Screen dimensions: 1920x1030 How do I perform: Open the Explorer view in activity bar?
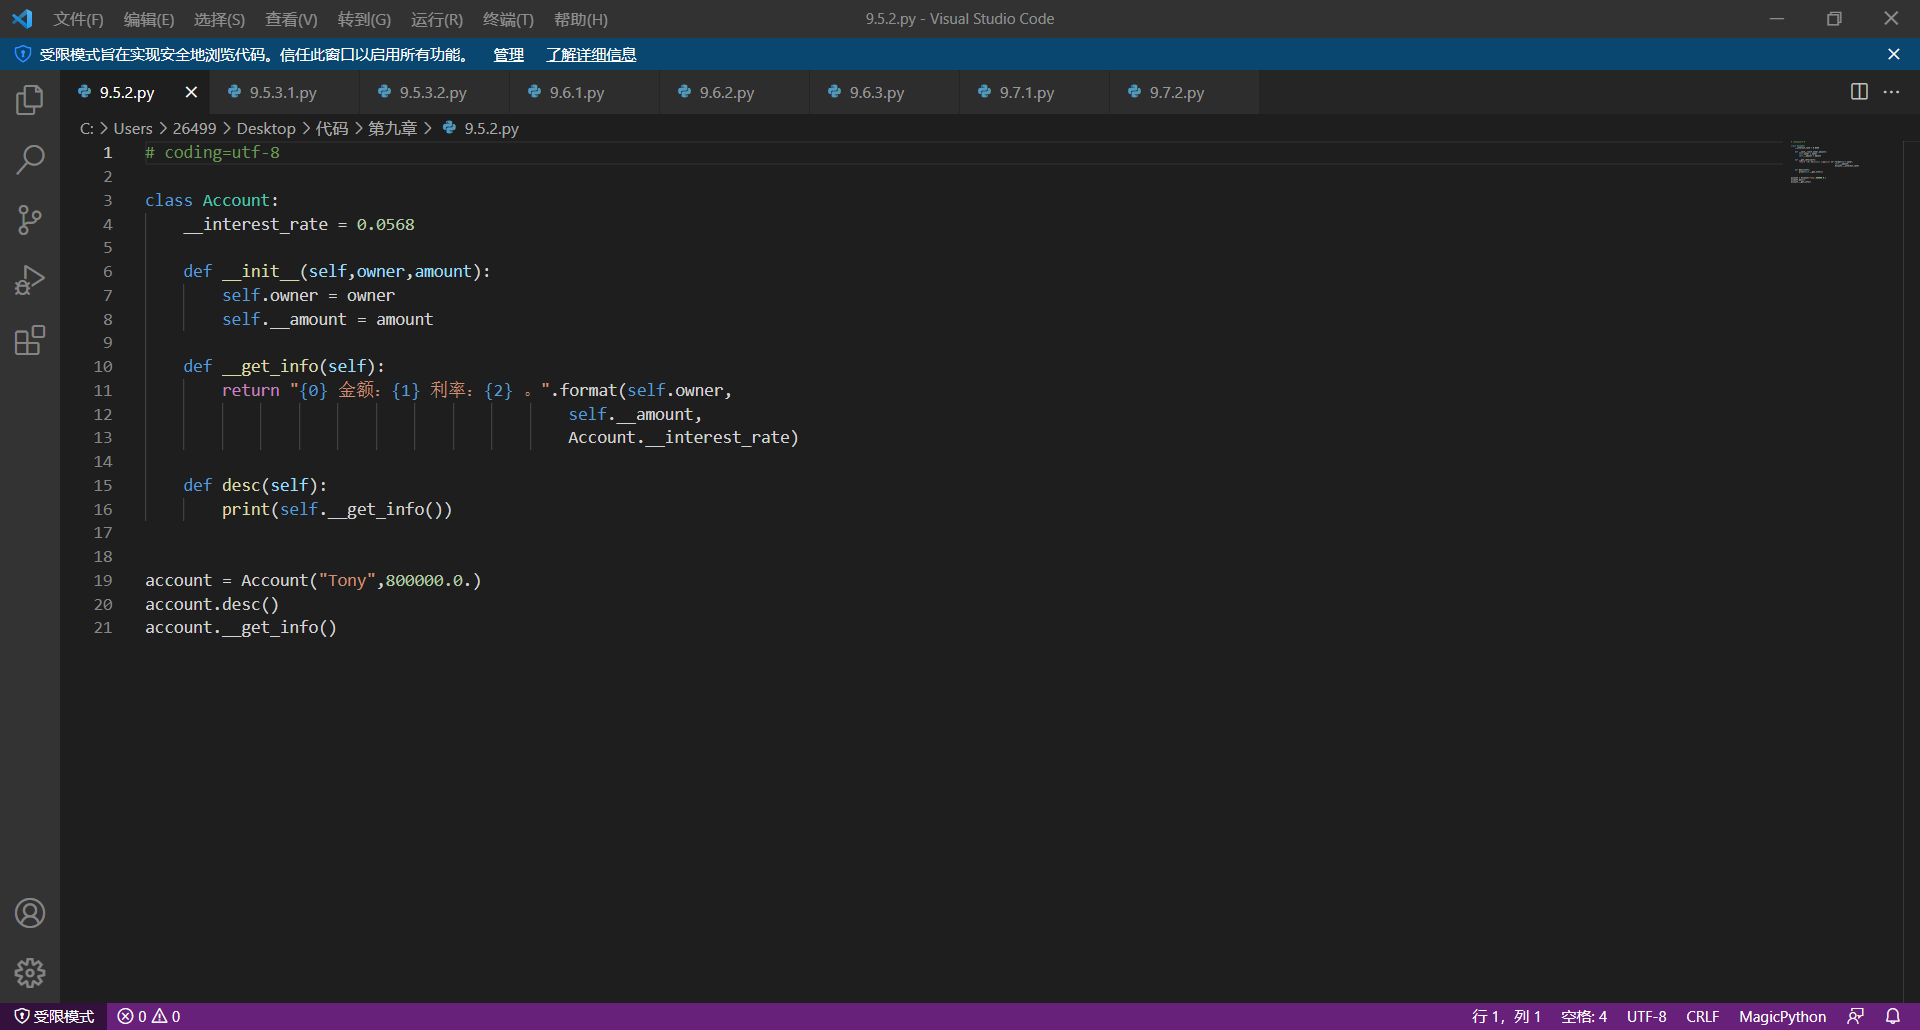30,100
